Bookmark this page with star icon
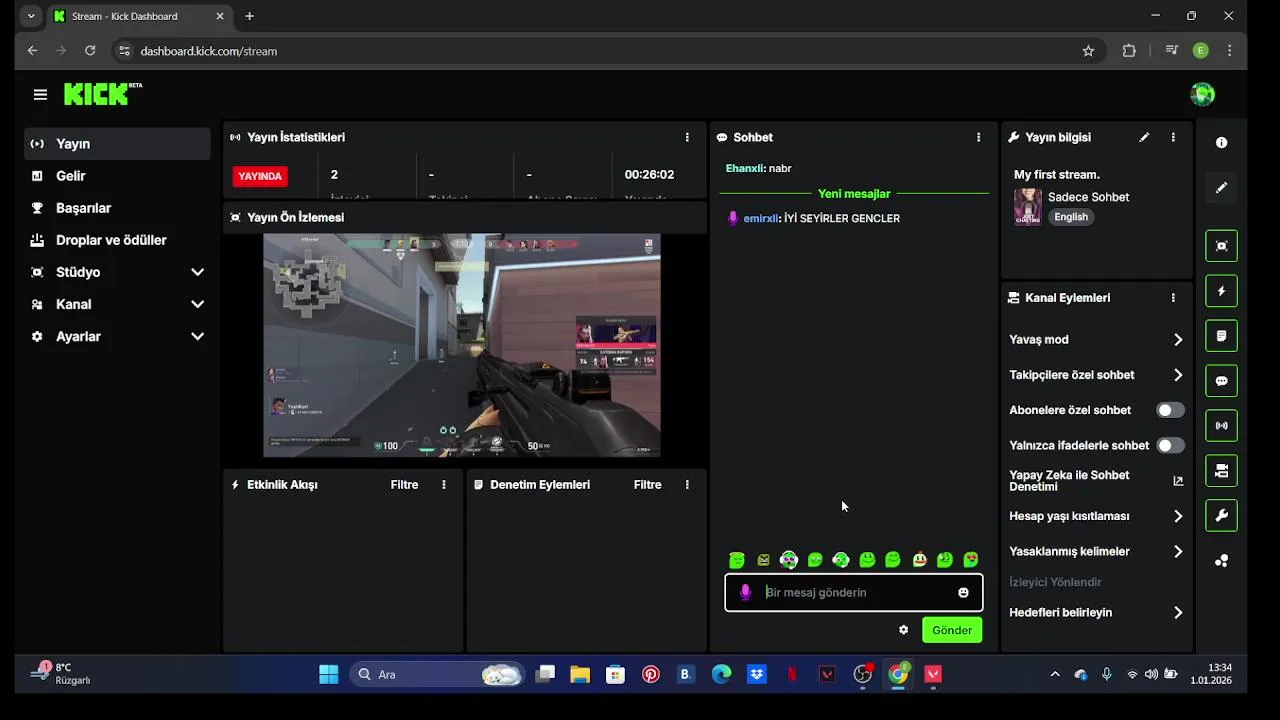This screenshot has width=1280, height=720. 1088,51
